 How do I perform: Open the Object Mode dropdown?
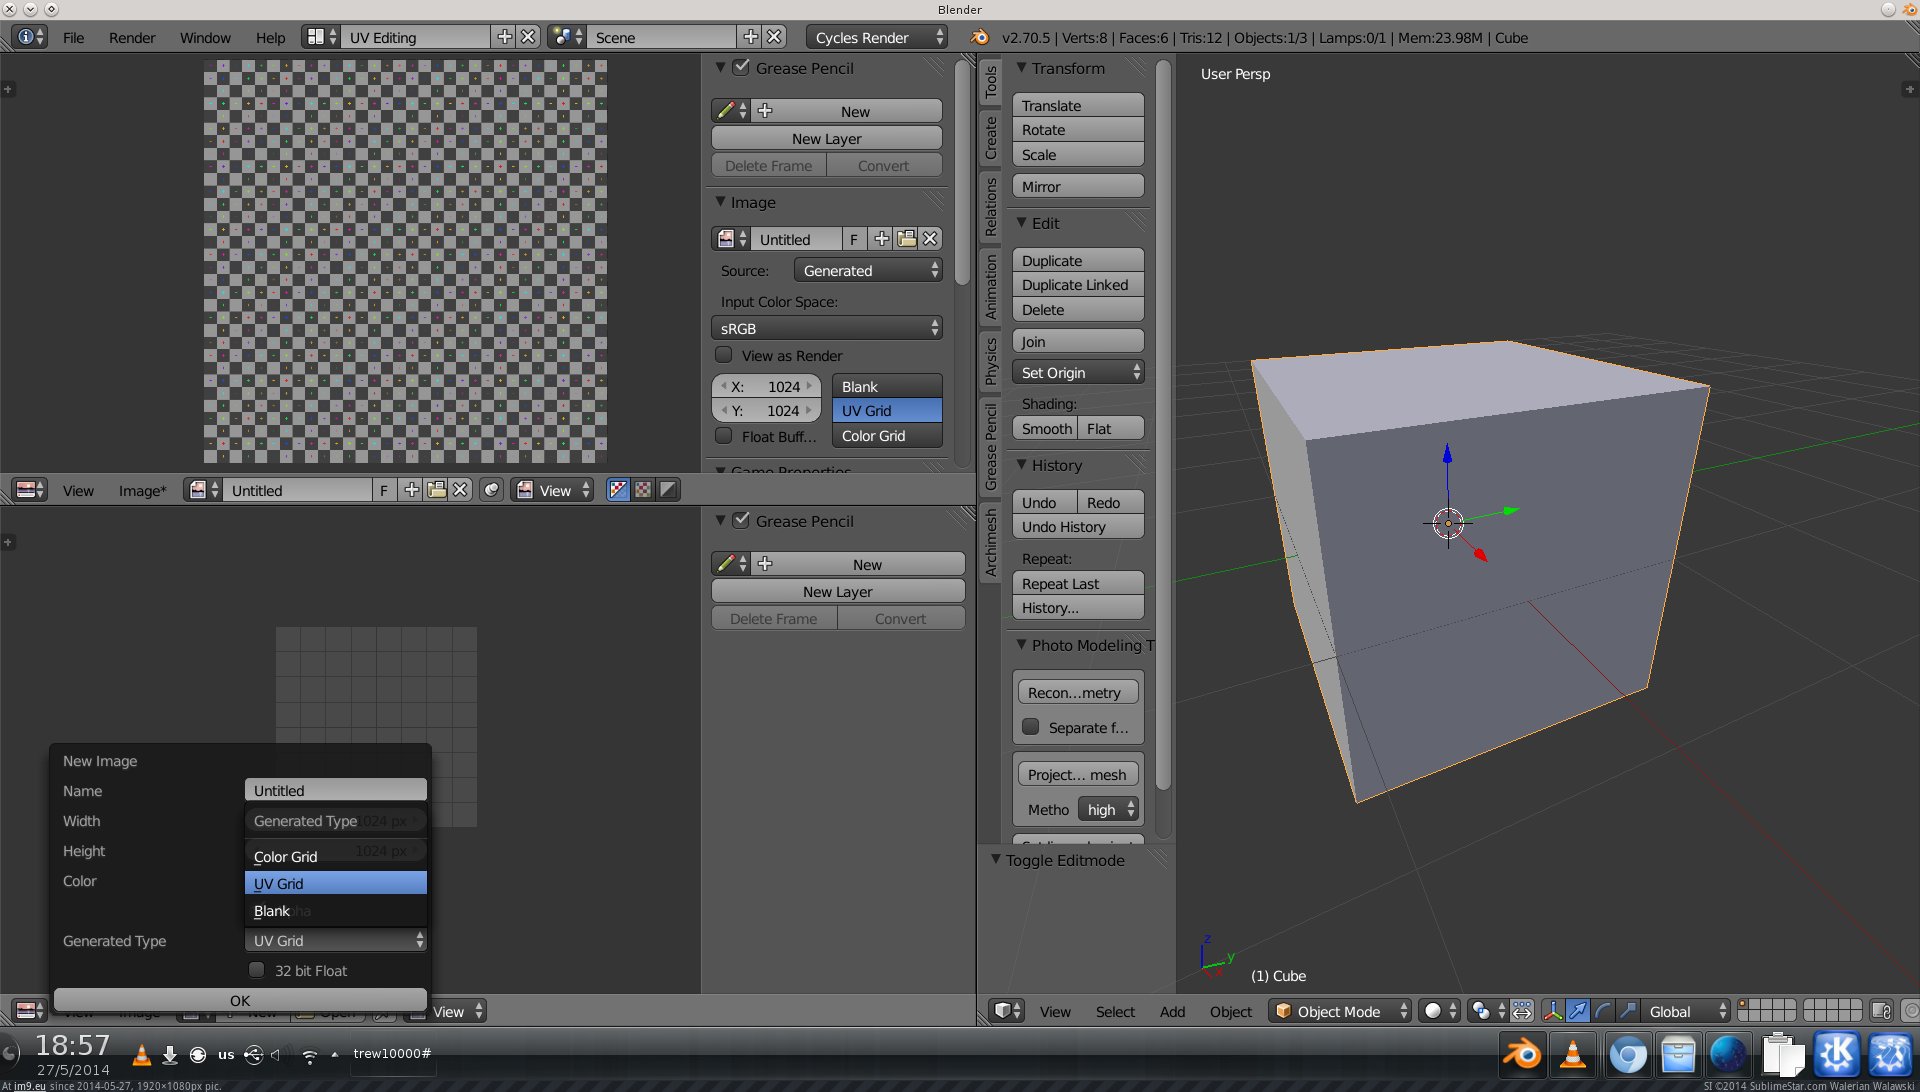(x=1340, y=1011)
